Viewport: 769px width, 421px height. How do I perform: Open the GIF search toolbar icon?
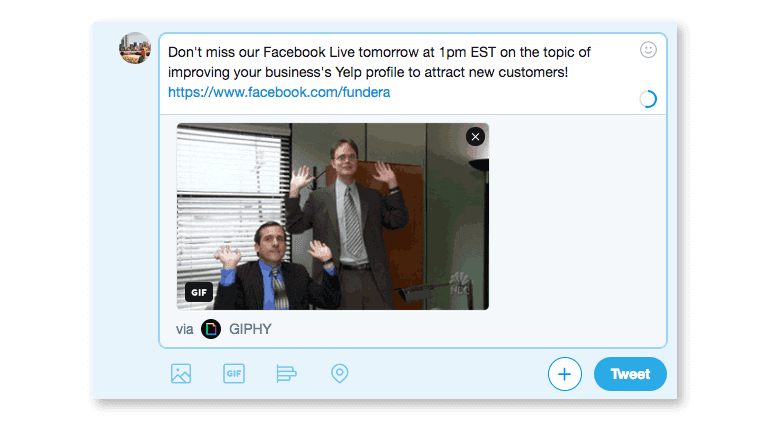(x=234, y=374)
